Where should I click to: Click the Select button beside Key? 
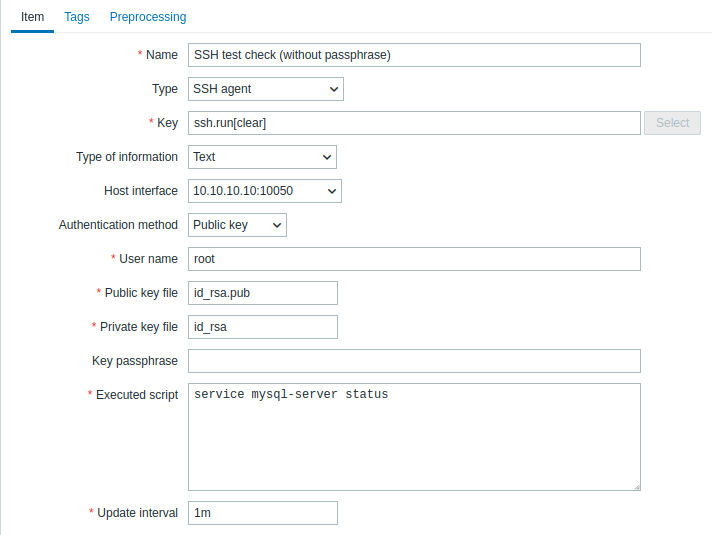click(672, 123)
